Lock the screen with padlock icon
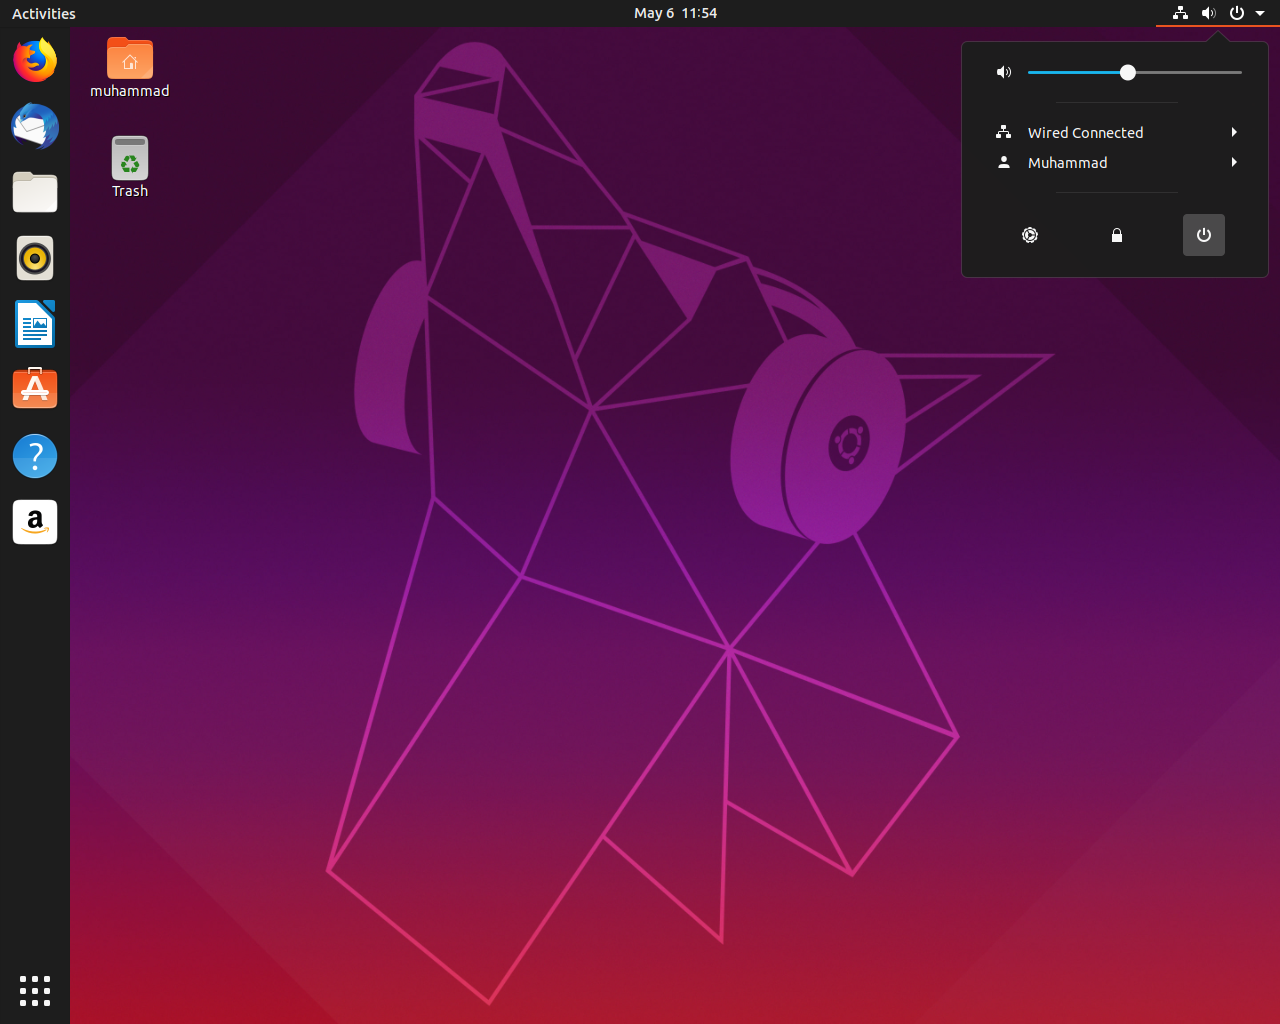This screenshot has height=1024, width=1280. coord(1117,235)
